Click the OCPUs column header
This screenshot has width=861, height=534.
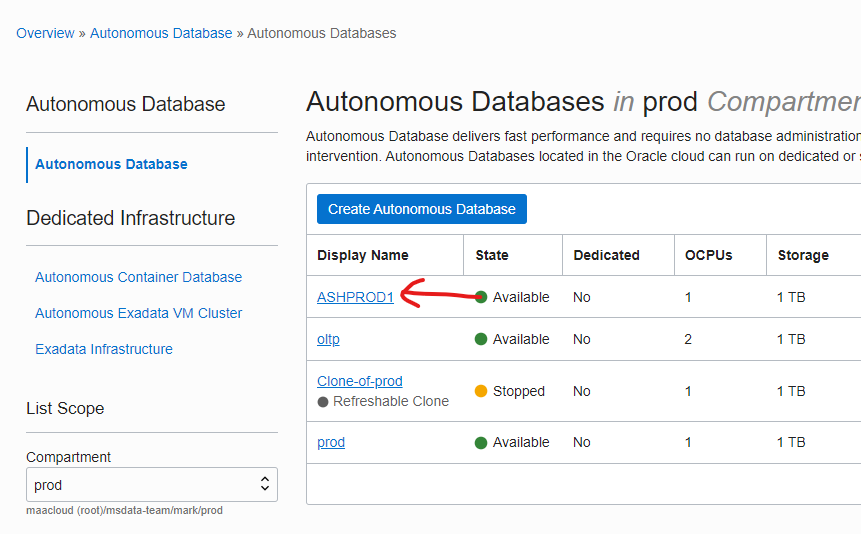coord(708,255)
